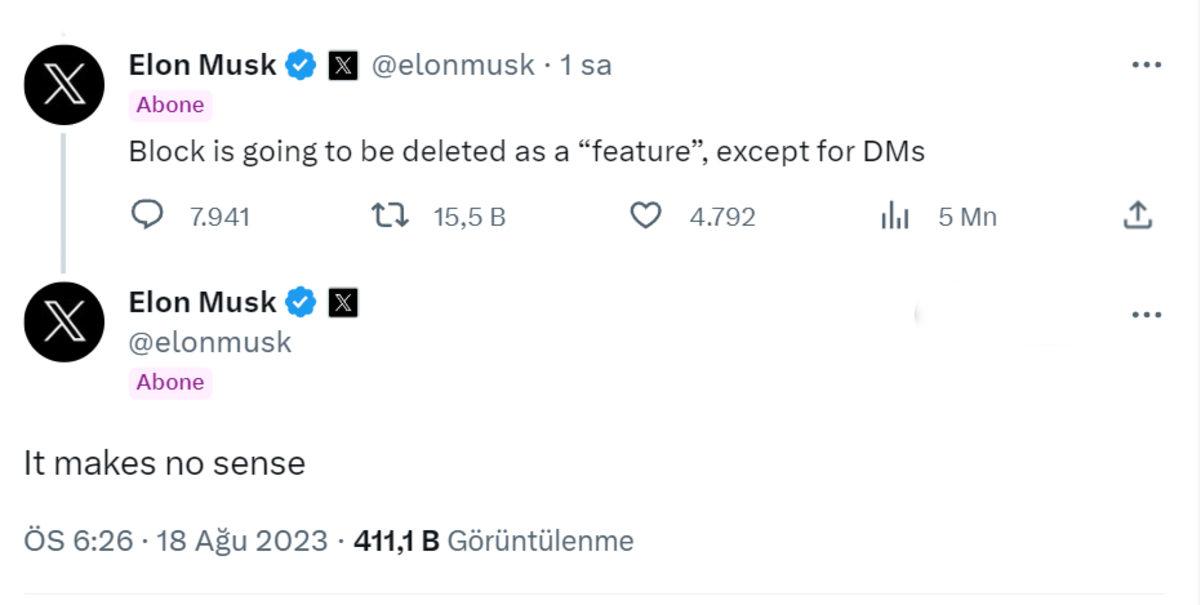Click the share icon on first tweet
The height and width of the screenshot is (605, 1200).
(x=1138, y=216)
